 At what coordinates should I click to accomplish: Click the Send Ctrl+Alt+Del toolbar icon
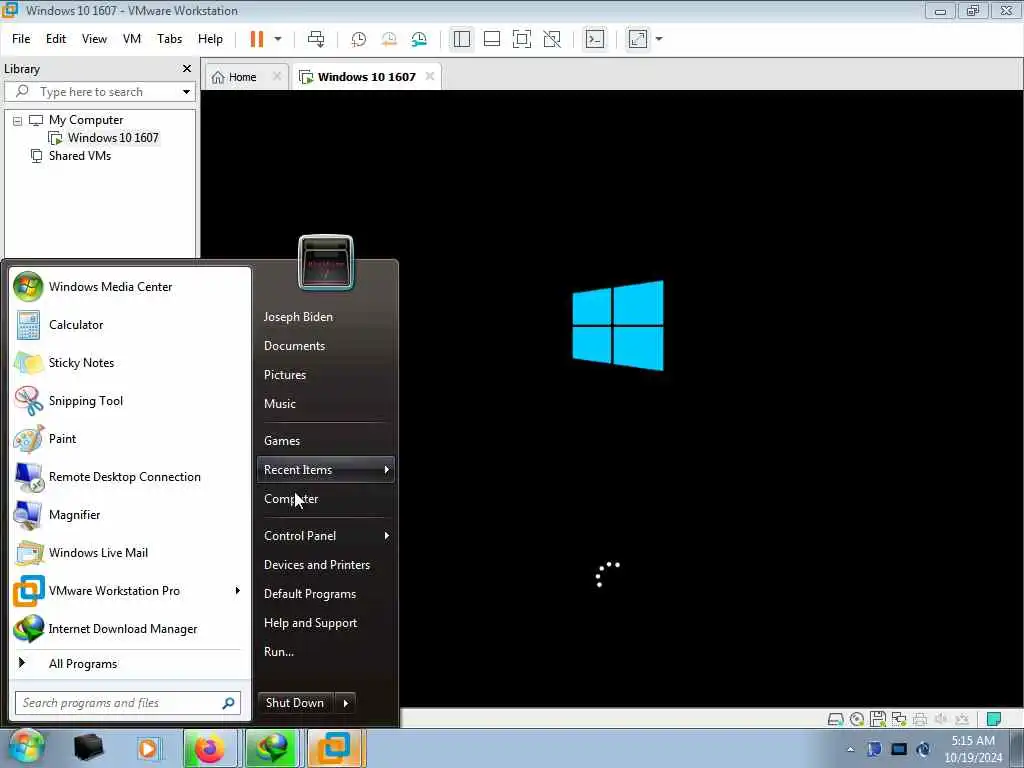tap(316, 39)
